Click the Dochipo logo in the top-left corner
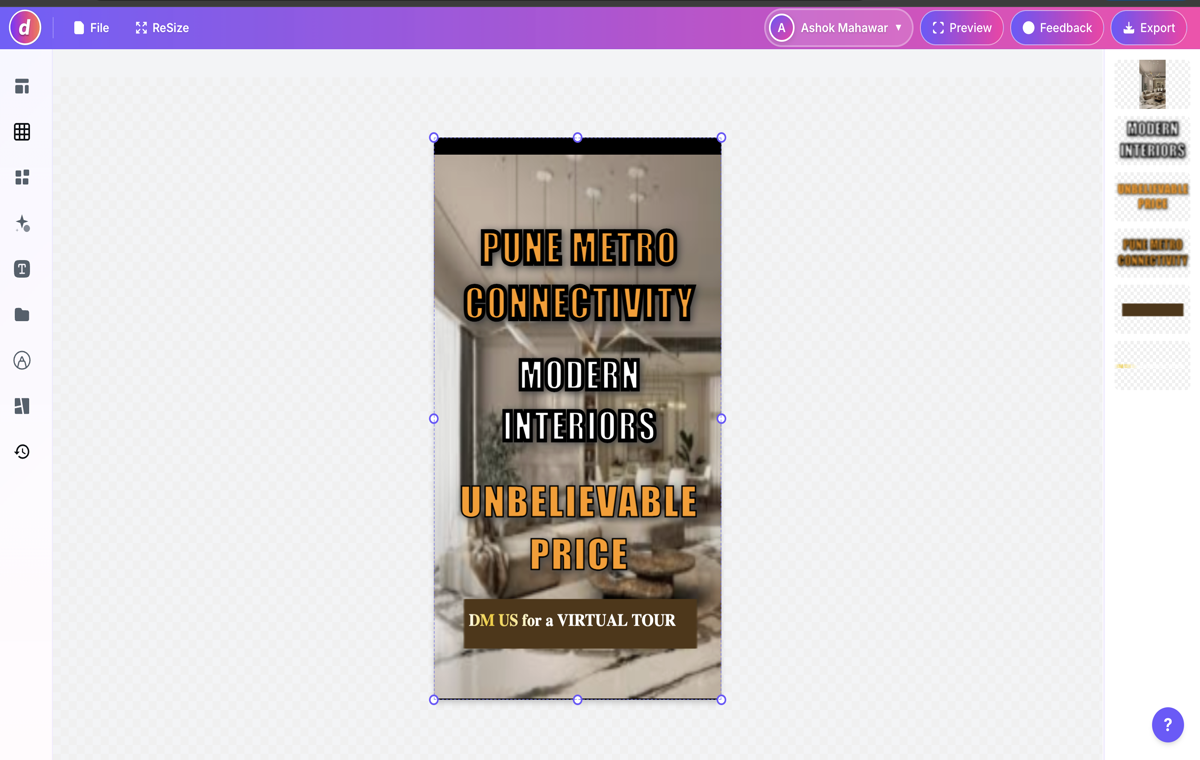Viewport: 1200px width, 760px height. pos(25,27)
